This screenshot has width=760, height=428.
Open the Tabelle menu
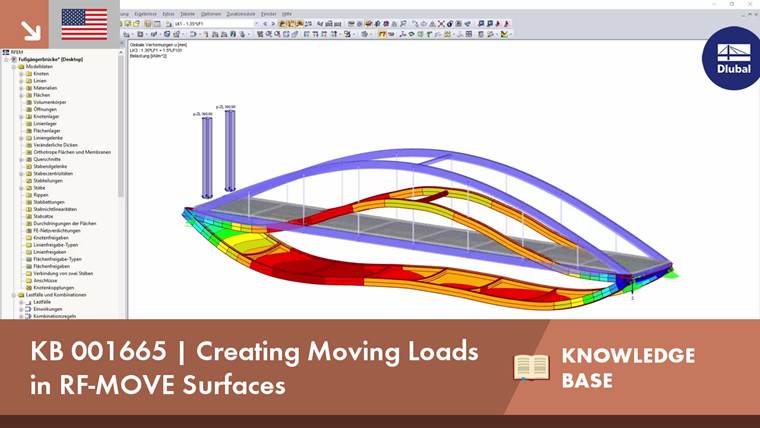[188, 14]
